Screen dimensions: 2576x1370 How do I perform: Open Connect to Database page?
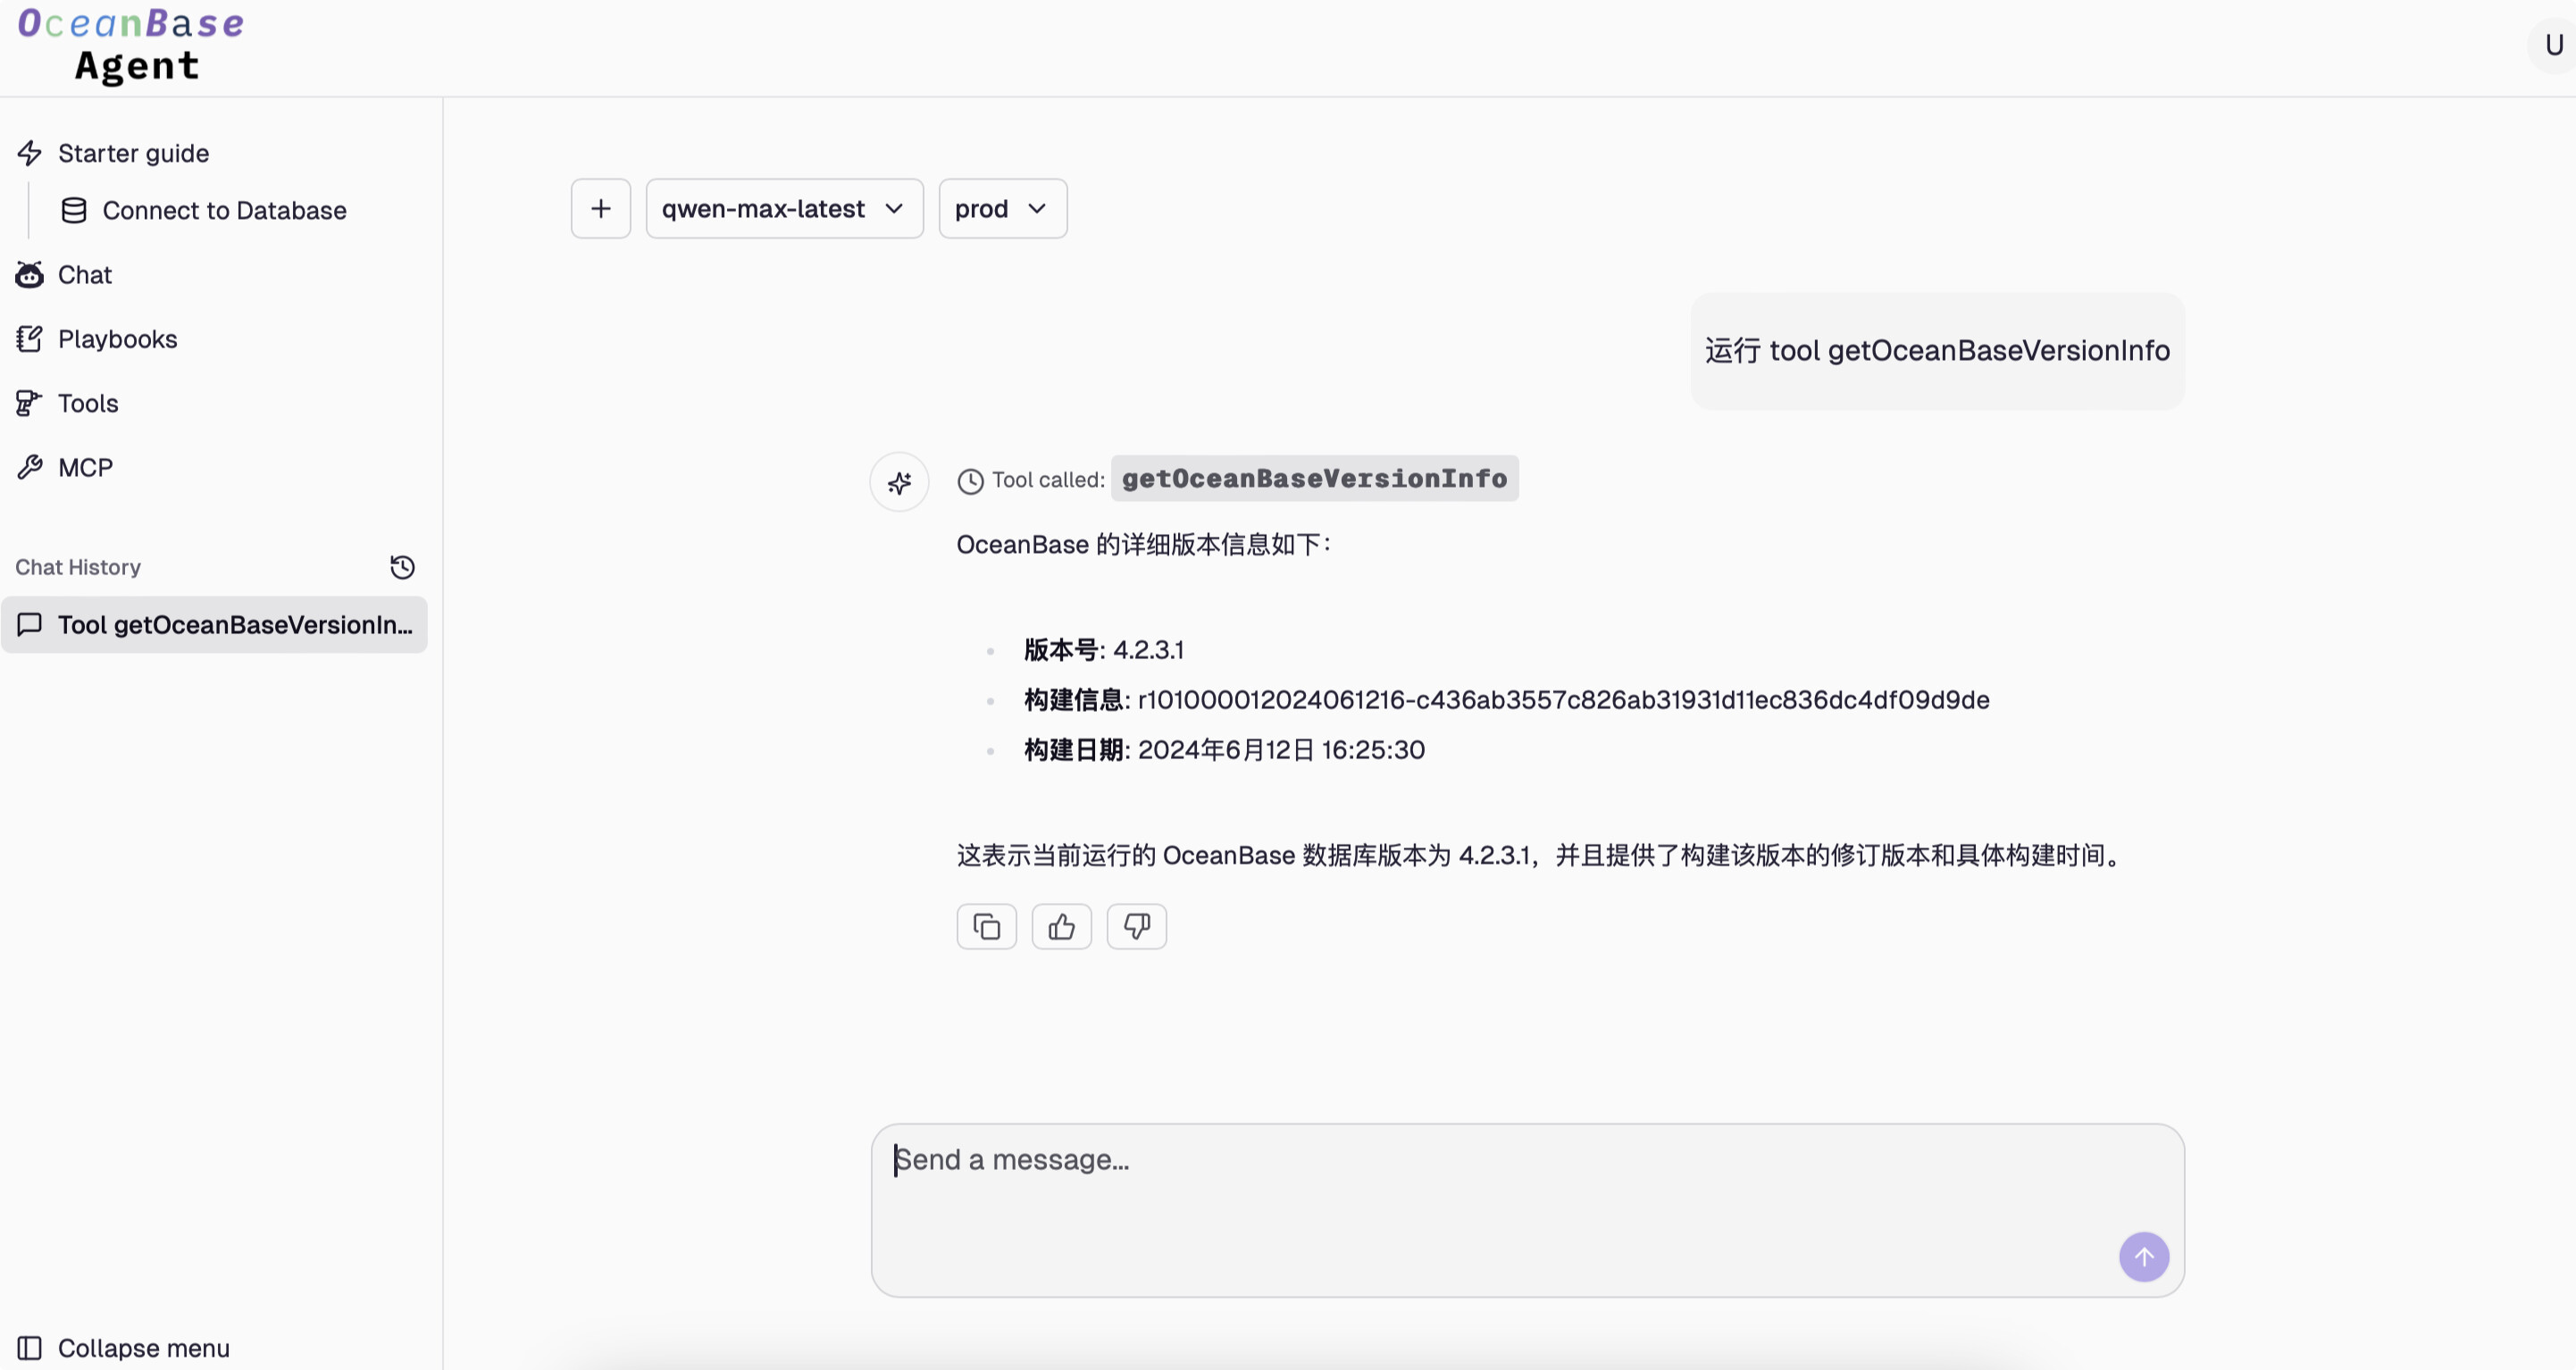coord(224,210)
